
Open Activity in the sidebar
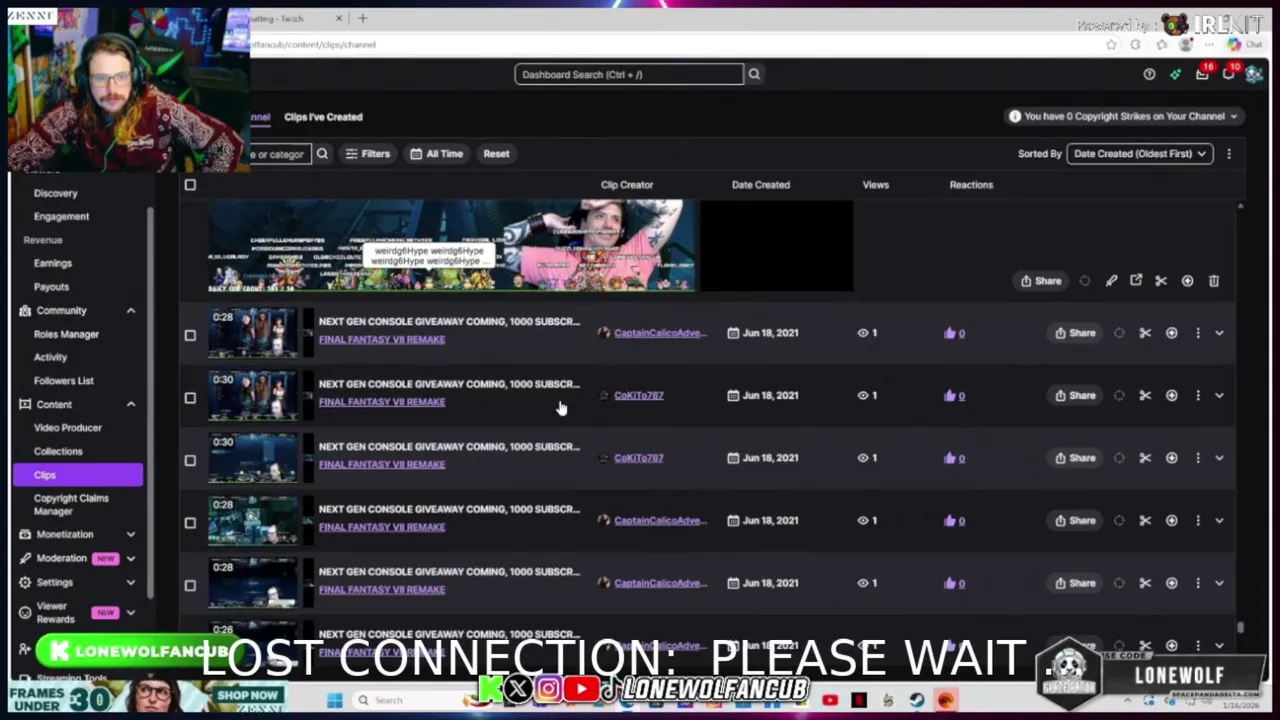[50, 357]
